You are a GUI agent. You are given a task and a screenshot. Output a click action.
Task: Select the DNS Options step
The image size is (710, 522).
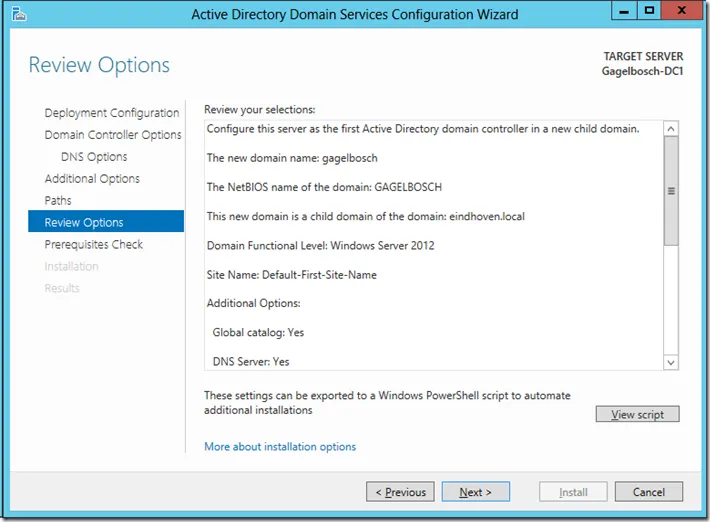coord(94,157)
